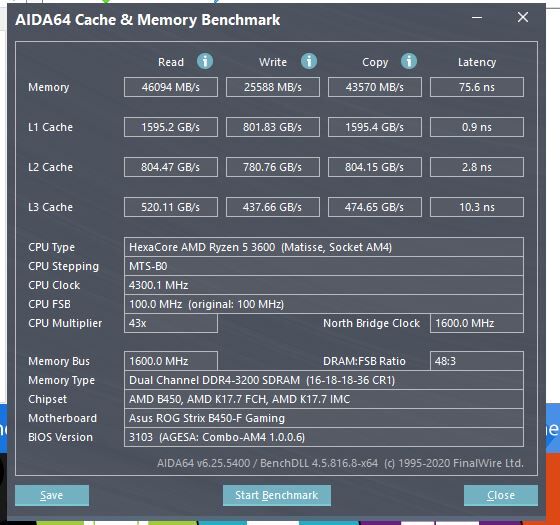Click the CPU Clock field 4300.1 MHz
Screen dimensions: 560x525
point(324,285)
